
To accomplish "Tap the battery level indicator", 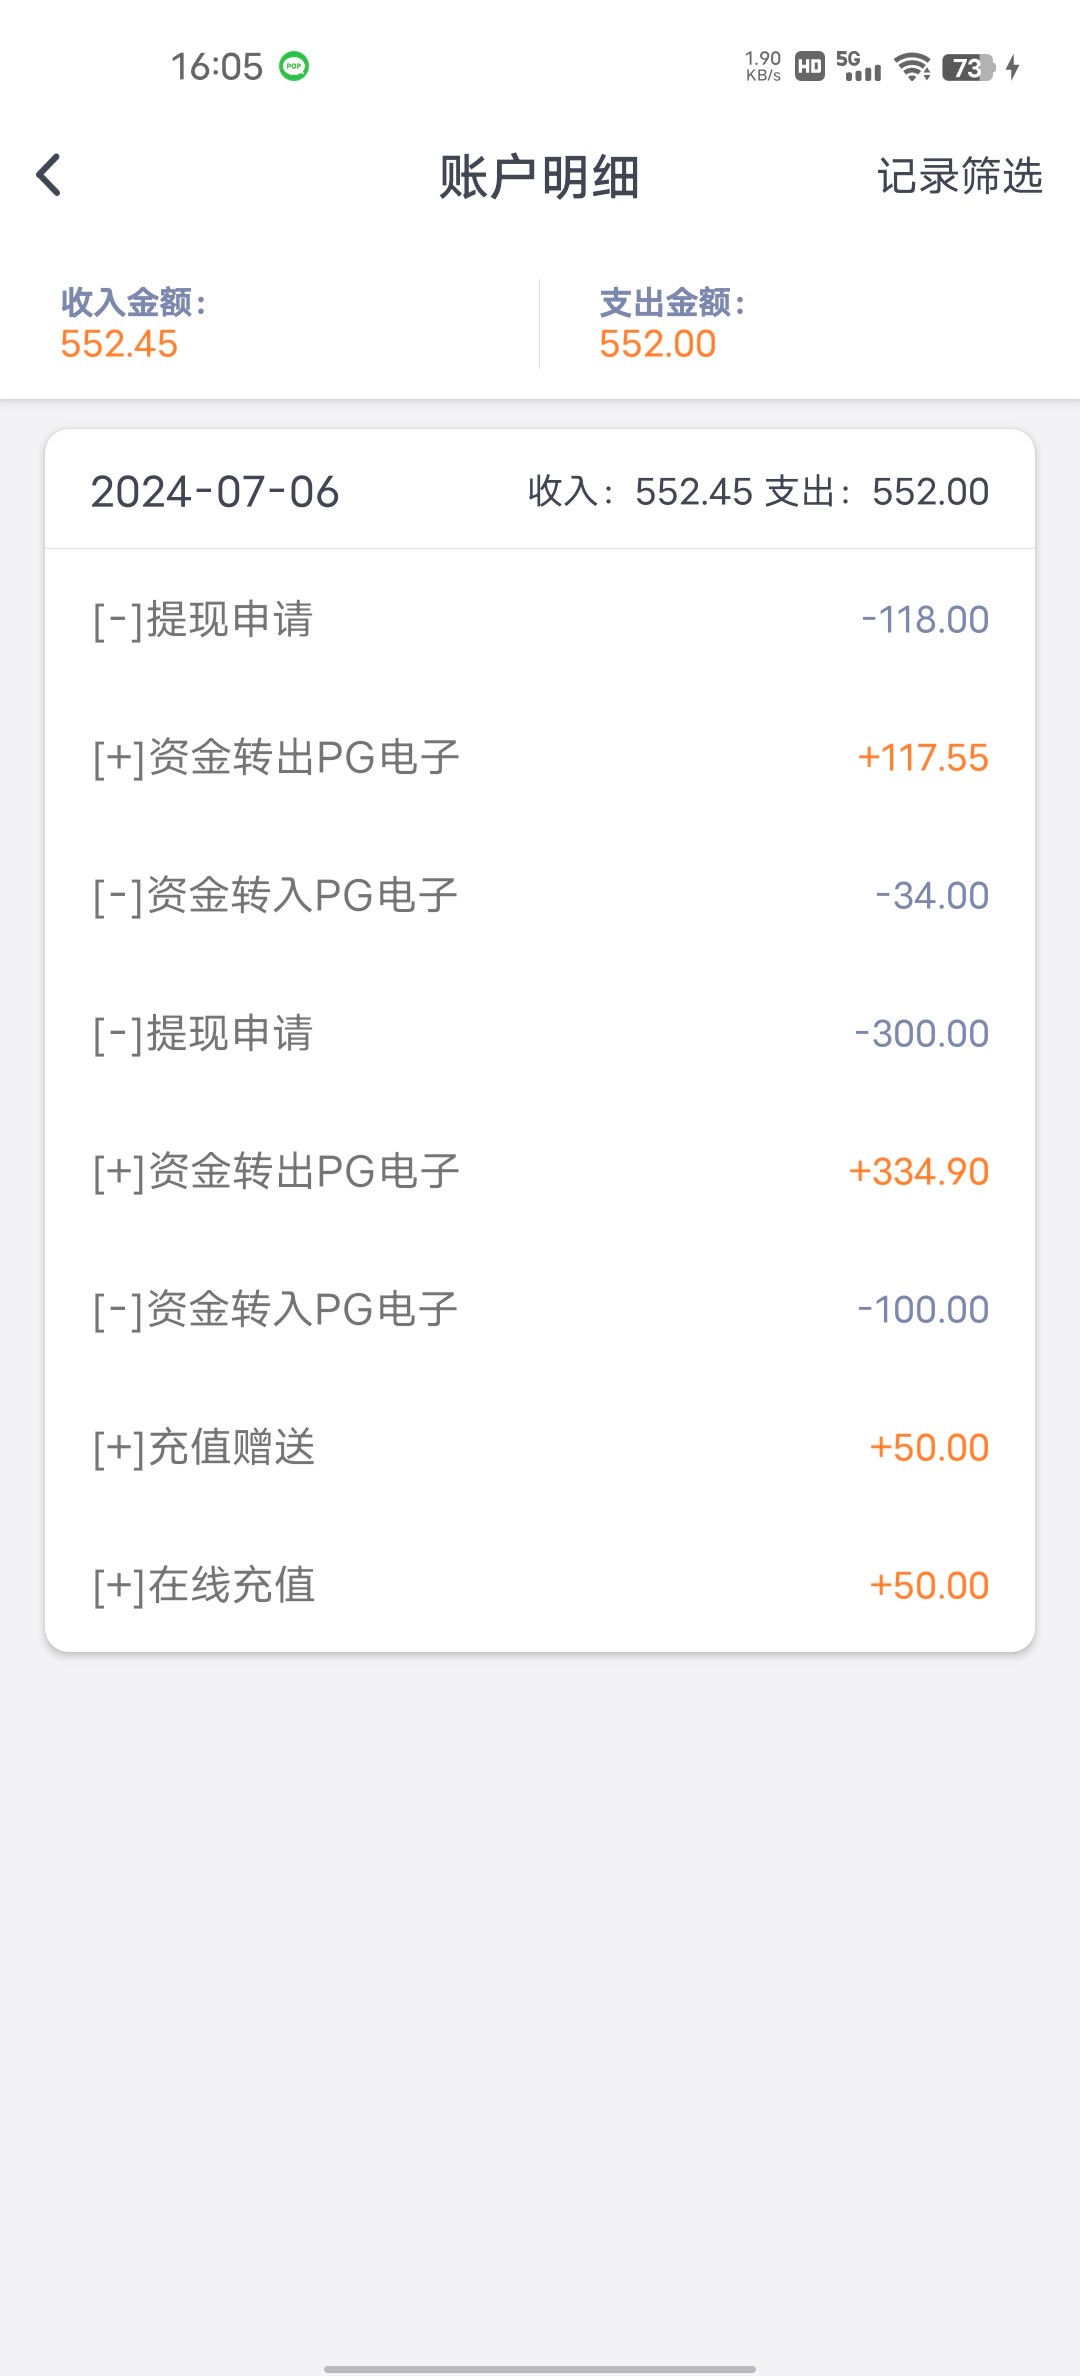I will pos(967,67).
